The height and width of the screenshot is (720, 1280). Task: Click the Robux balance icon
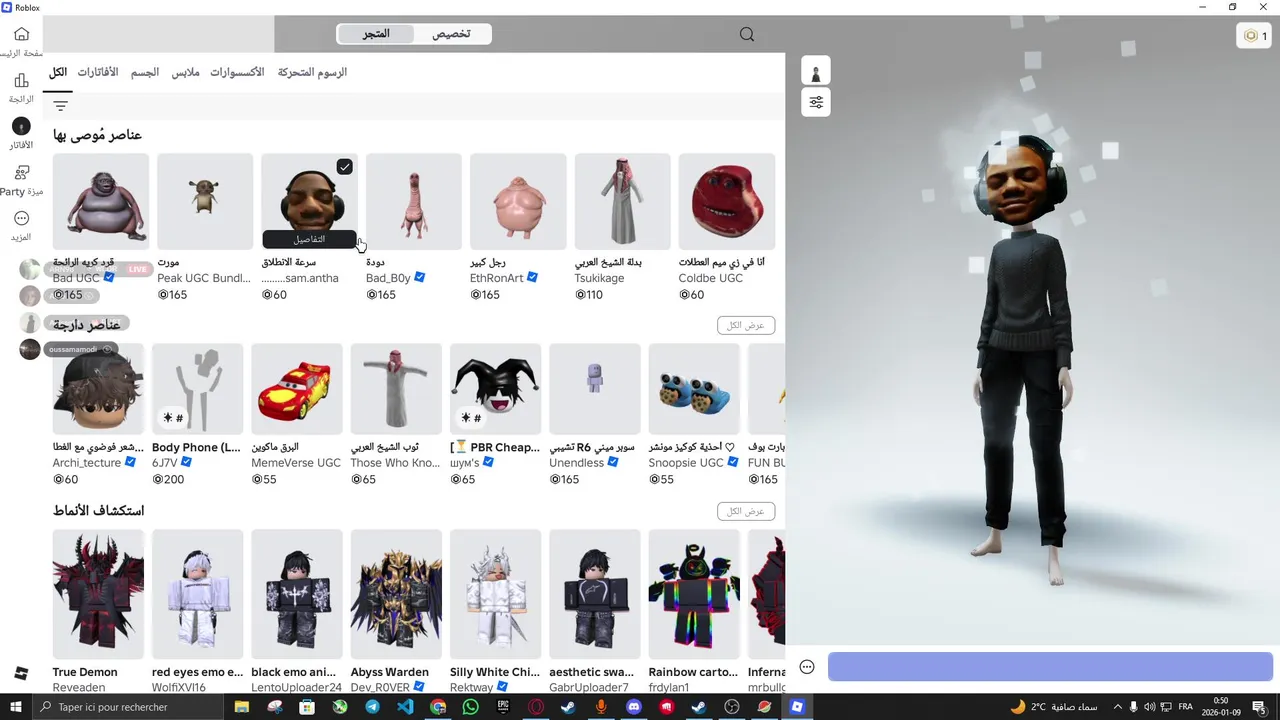1250,35
